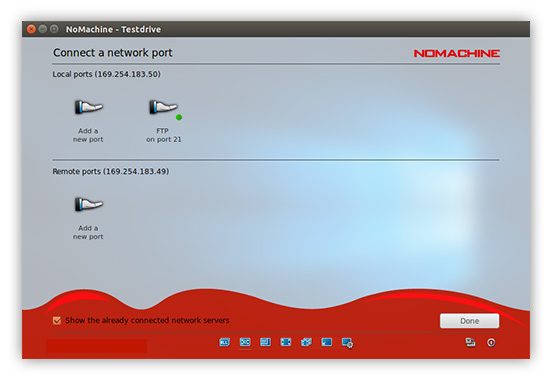Click the power disconnect icon
Image resolution: width=552 pixels, height=378 pixels.
[x=491, y=342]
